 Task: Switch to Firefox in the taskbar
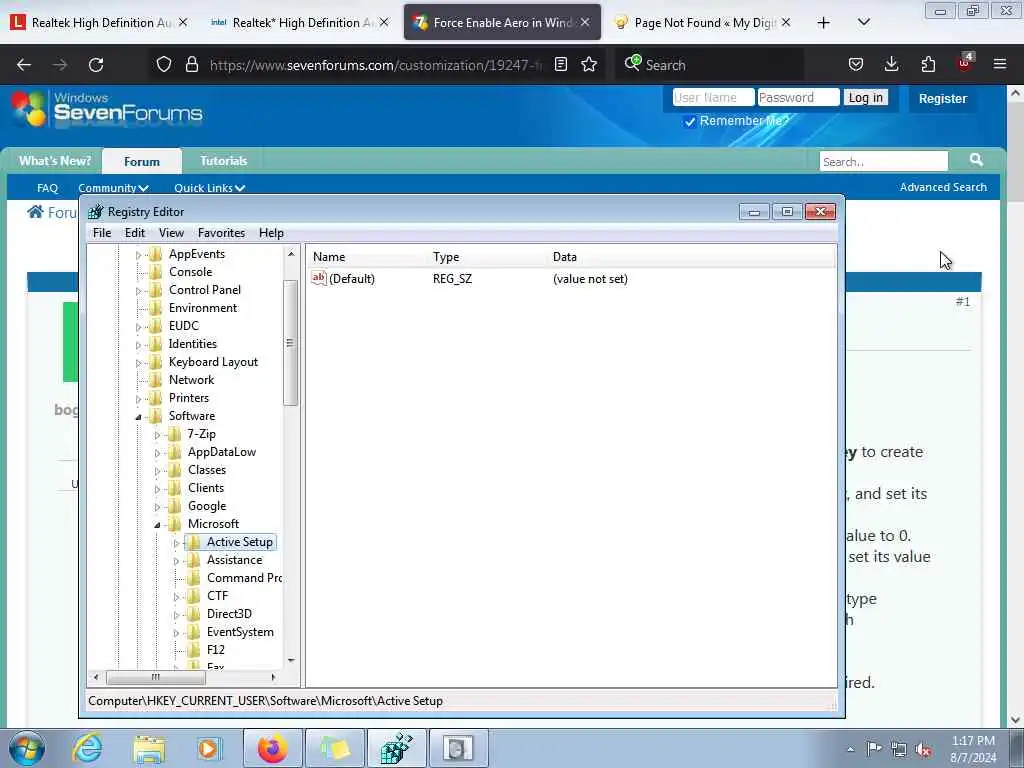tap(272, 748)
